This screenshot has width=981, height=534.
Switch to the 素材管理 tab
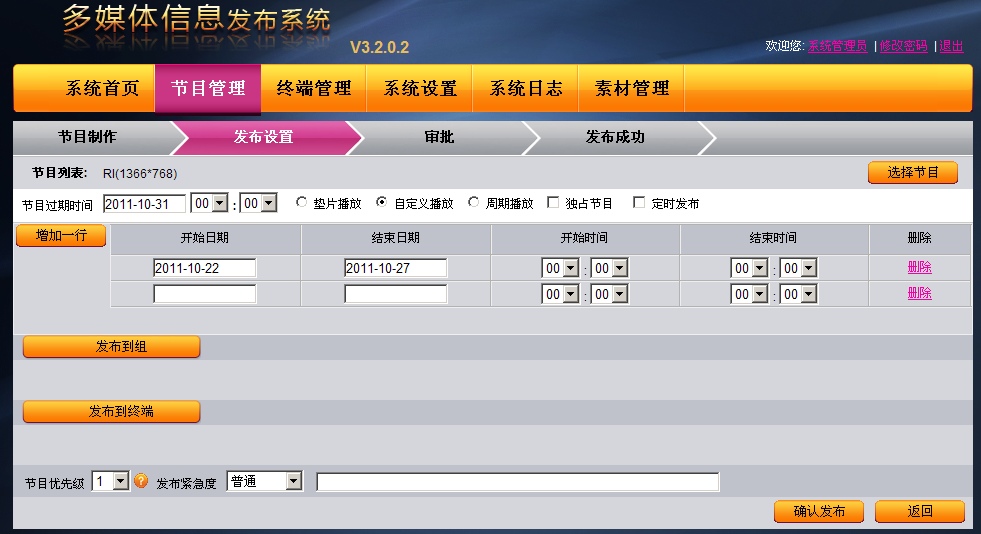pos(632,89)
